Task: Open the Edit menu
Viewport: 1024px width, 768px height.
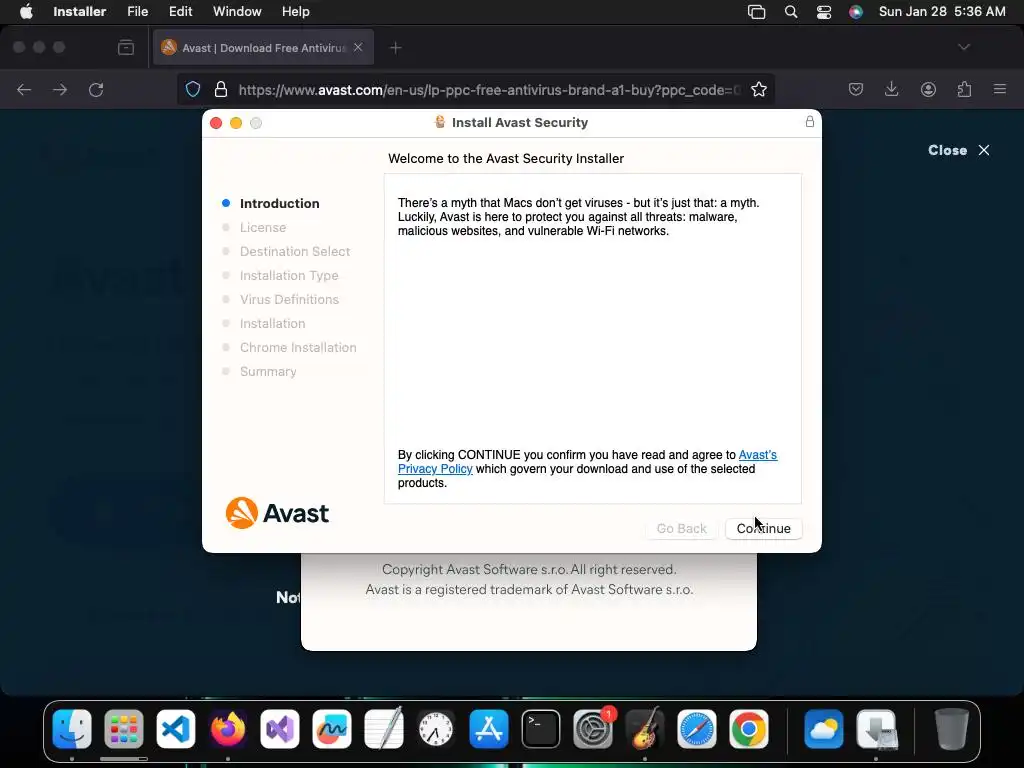Action: 180,12
